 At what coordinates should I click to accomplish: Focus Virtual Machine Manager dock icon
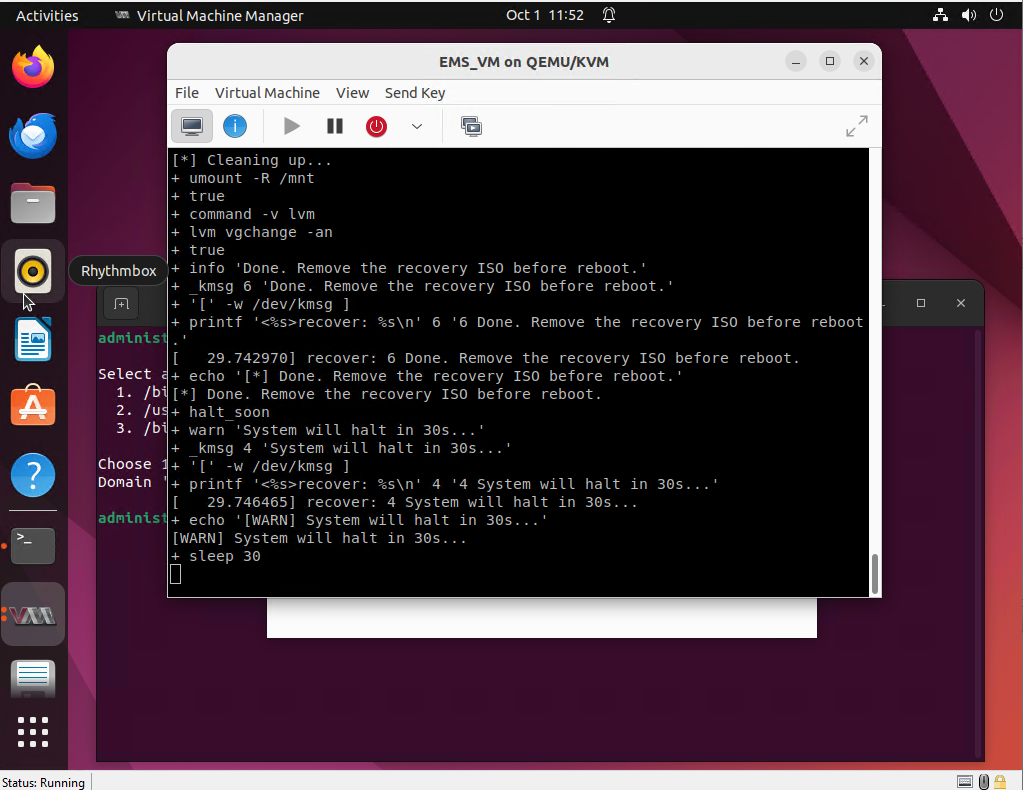click(33, 615)
